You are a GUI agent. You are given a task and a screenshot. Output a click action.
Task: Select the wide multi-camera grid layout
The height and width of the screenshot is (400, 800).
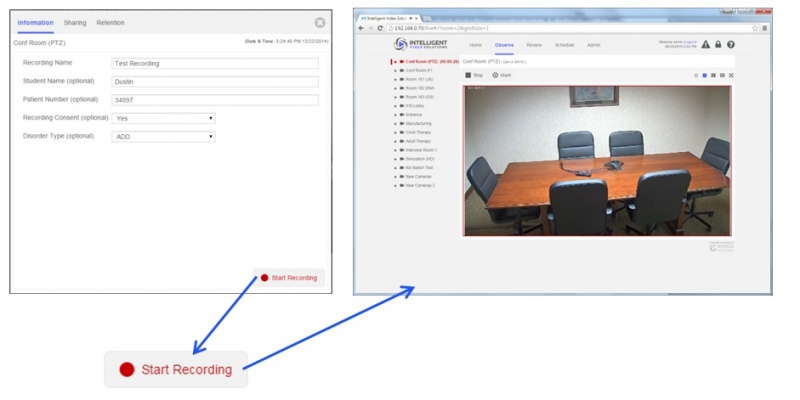click(722, 76)
